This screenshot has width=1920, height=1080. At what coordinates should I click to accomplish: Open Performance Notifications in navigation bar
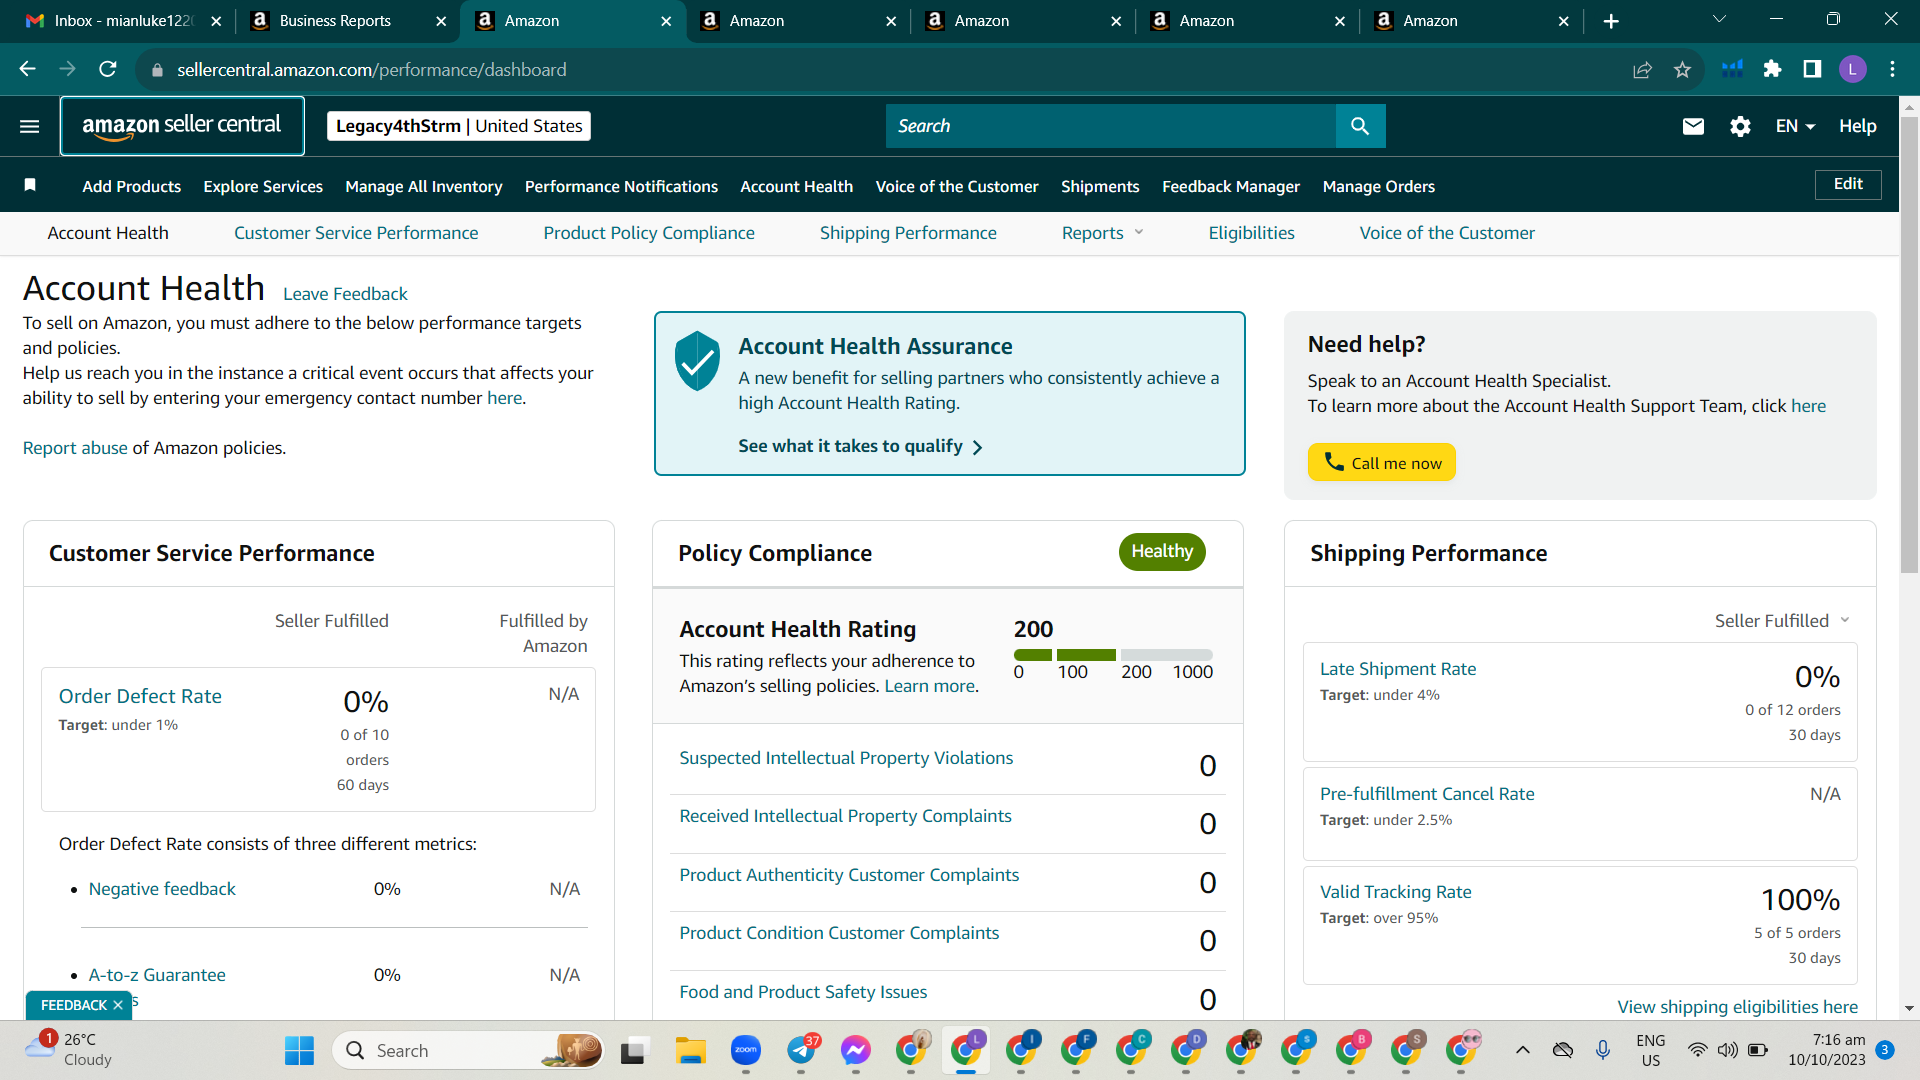[621, 186]
